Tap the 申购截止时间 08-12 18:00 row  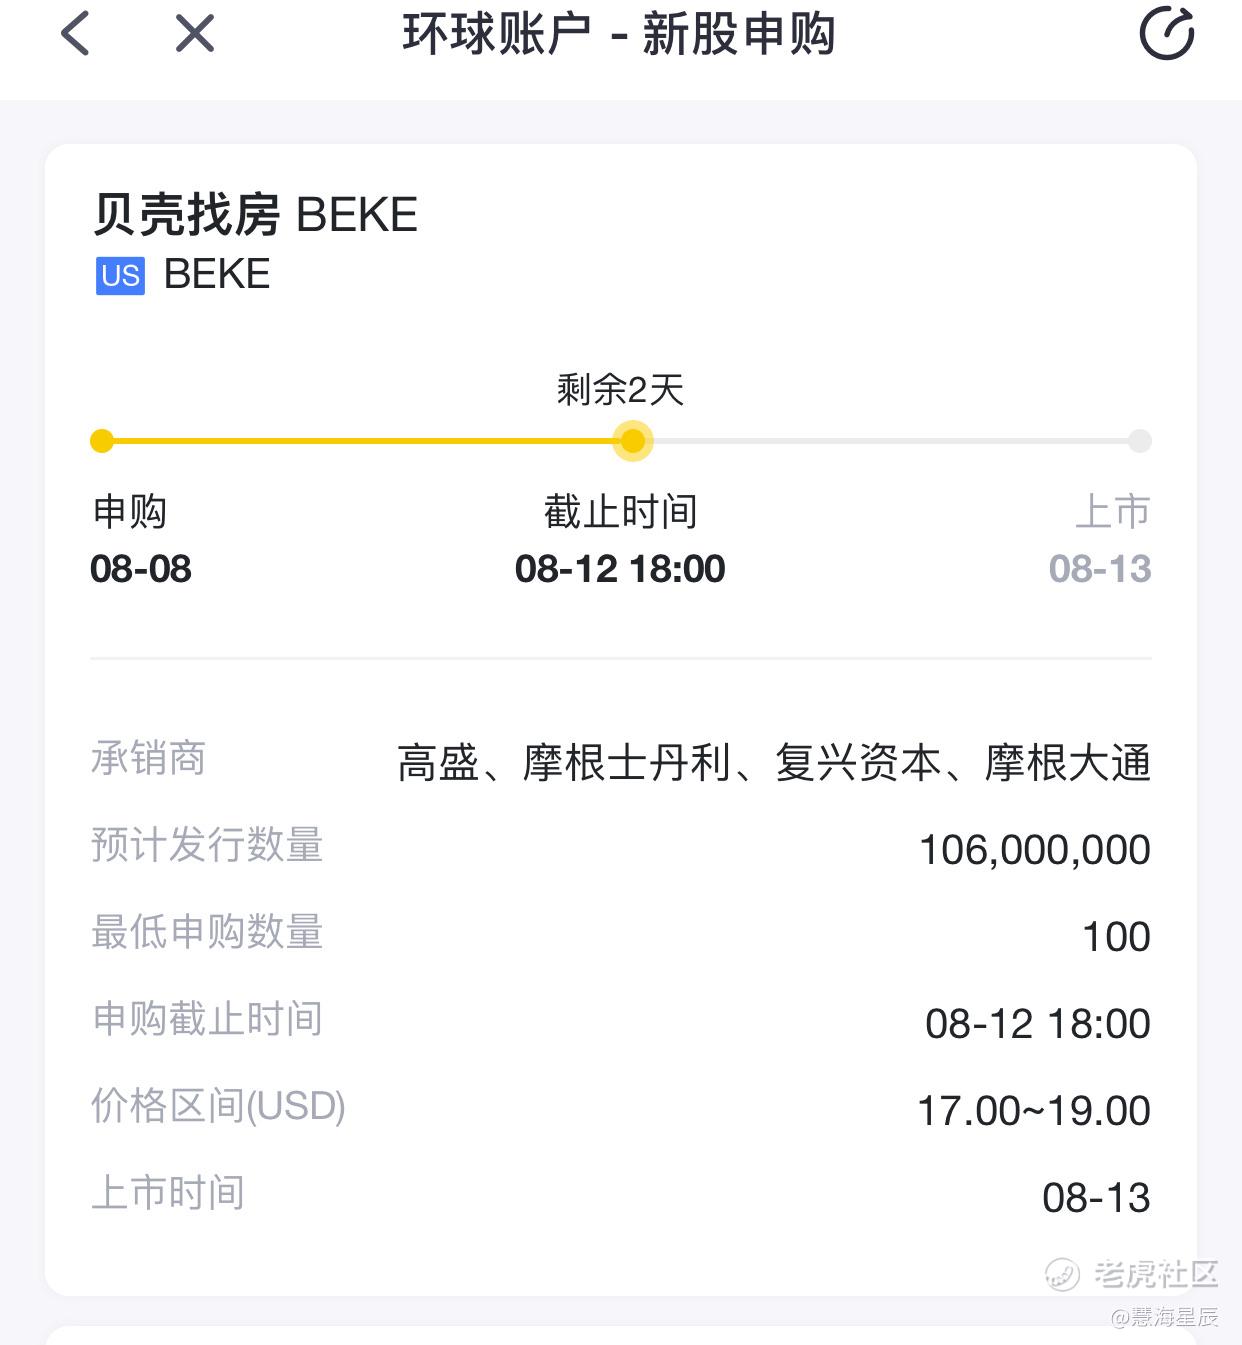[621, 1022]
